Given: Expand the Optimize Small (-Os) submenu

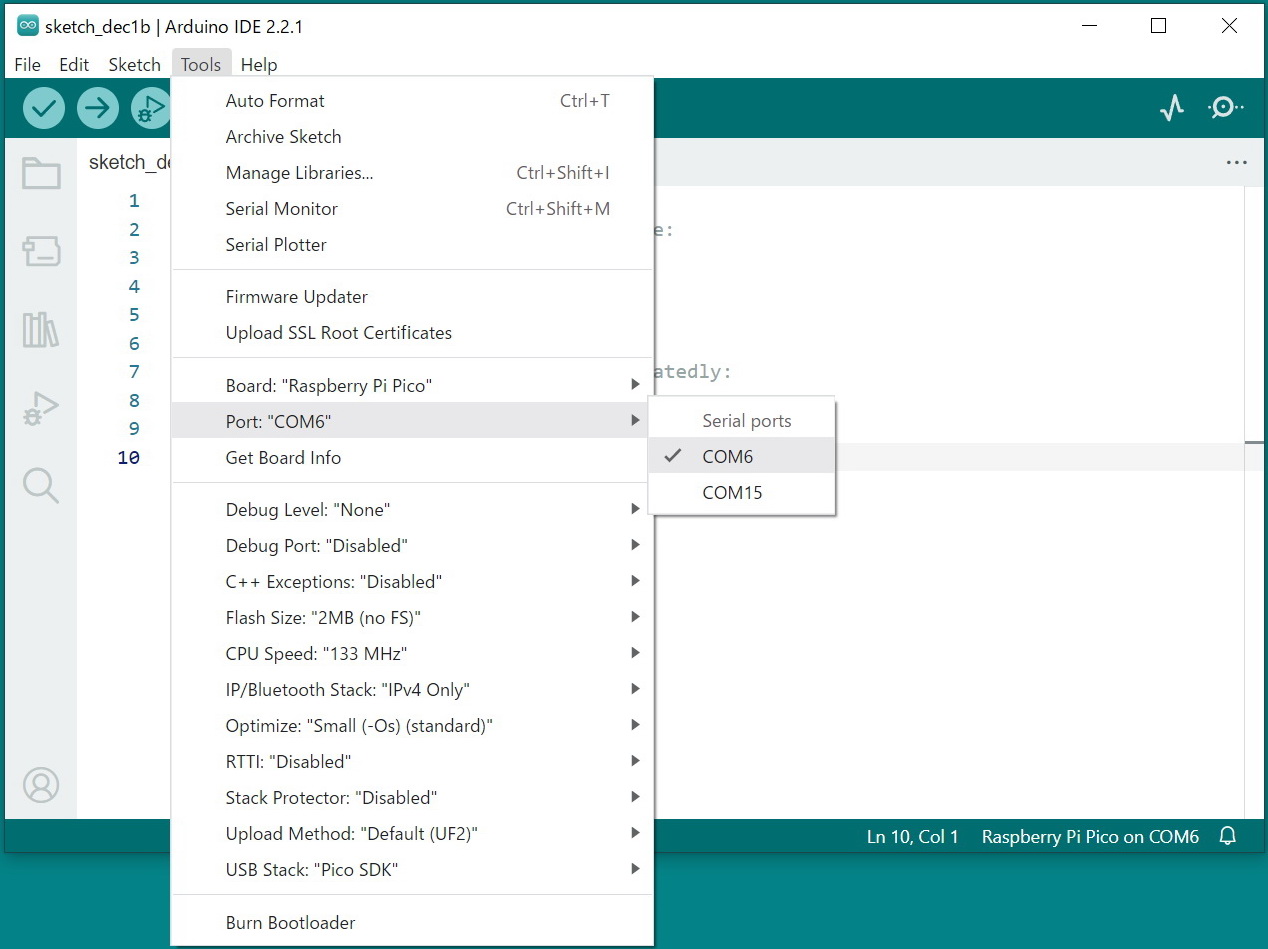Looking at the screenshot, I should point(413,725).
